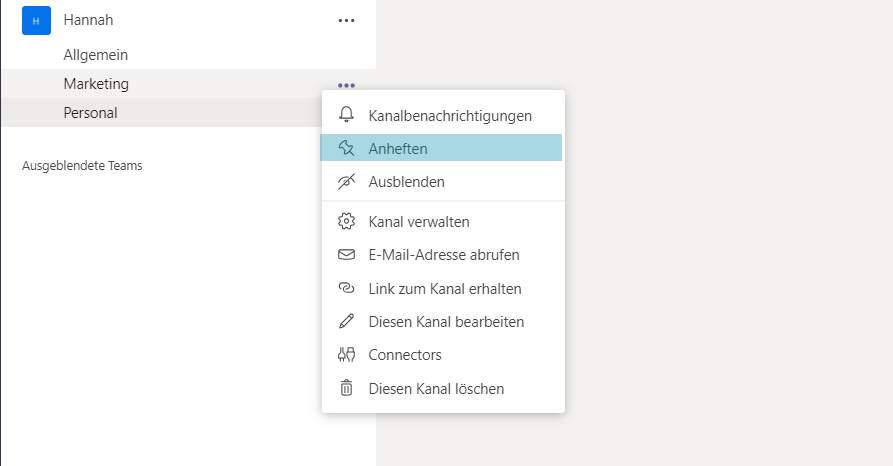Click the envelope icon for E-Mail-Adresse abrufen

coord(346,254)
